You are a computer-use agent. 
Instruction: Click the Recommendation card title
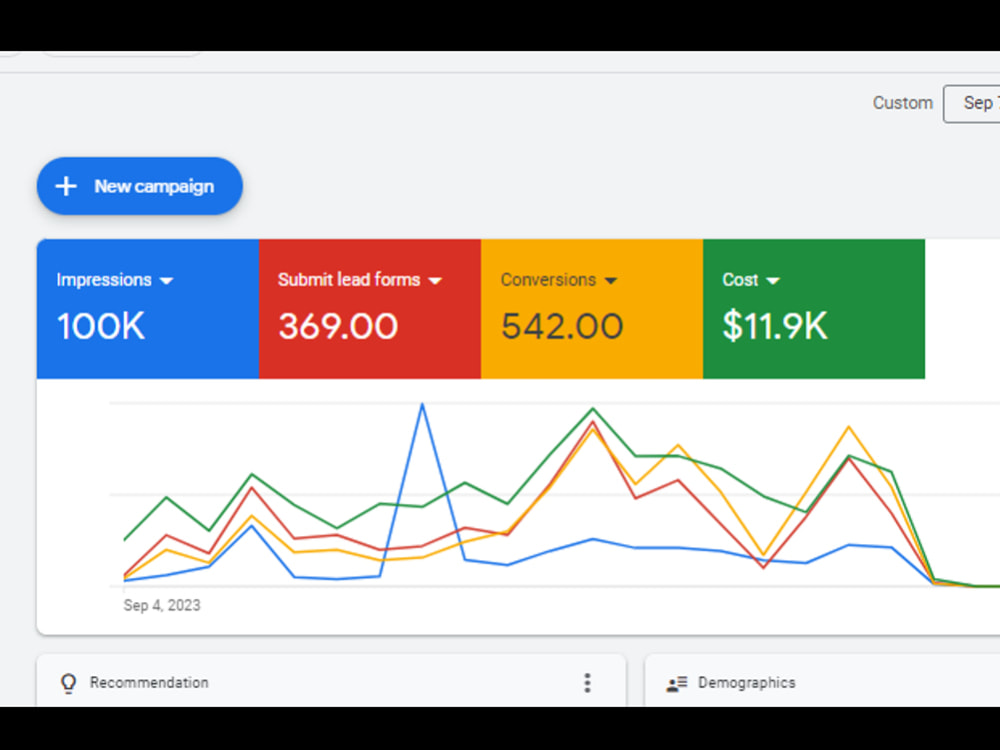pyautogui.click(x=149, y=682)
